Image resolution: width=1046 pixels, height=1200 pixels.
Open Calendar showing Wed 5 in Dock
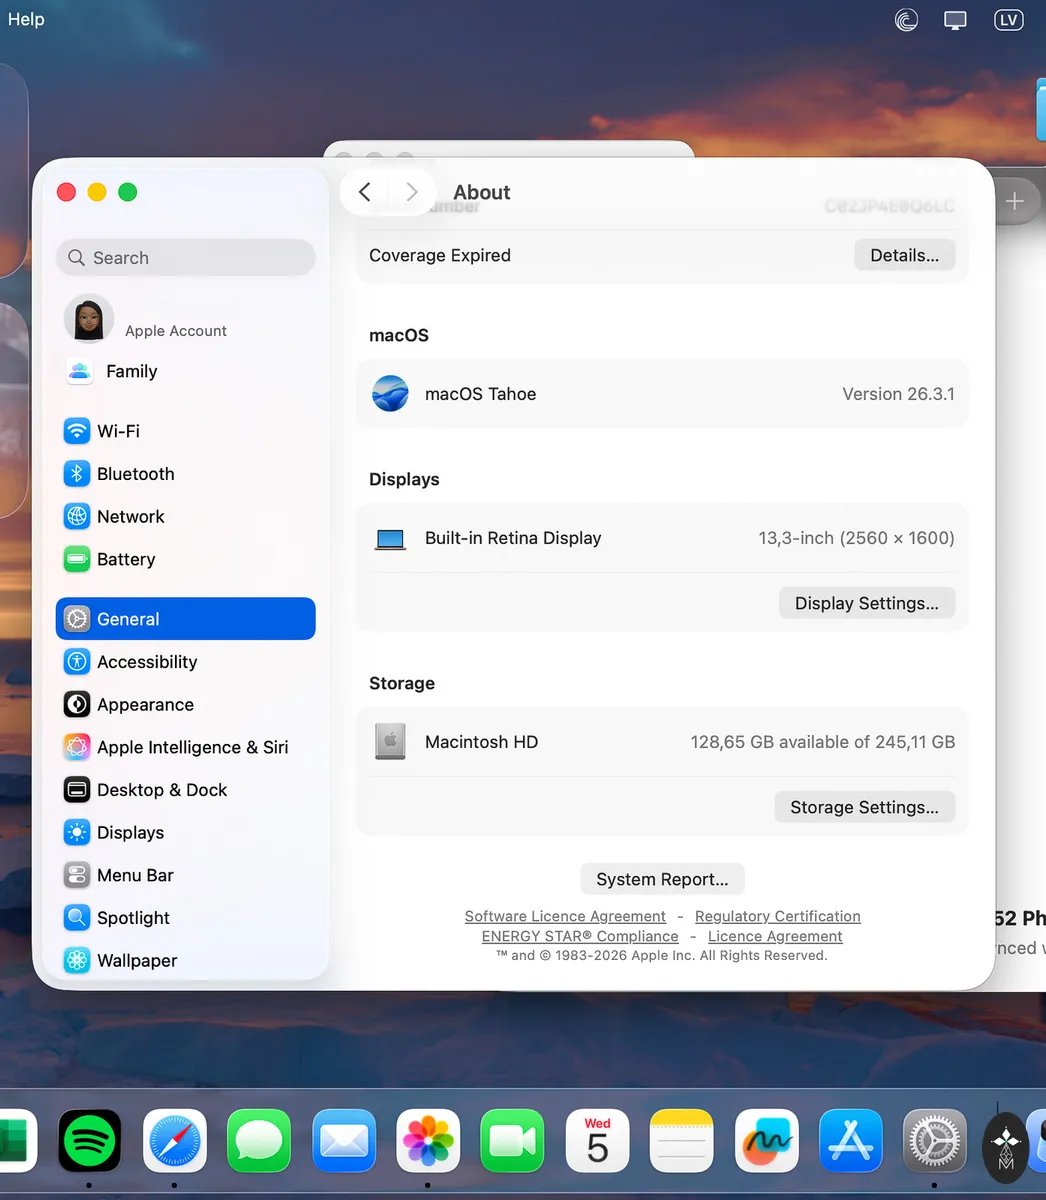pyautogui.click(x=597, y=1141)
